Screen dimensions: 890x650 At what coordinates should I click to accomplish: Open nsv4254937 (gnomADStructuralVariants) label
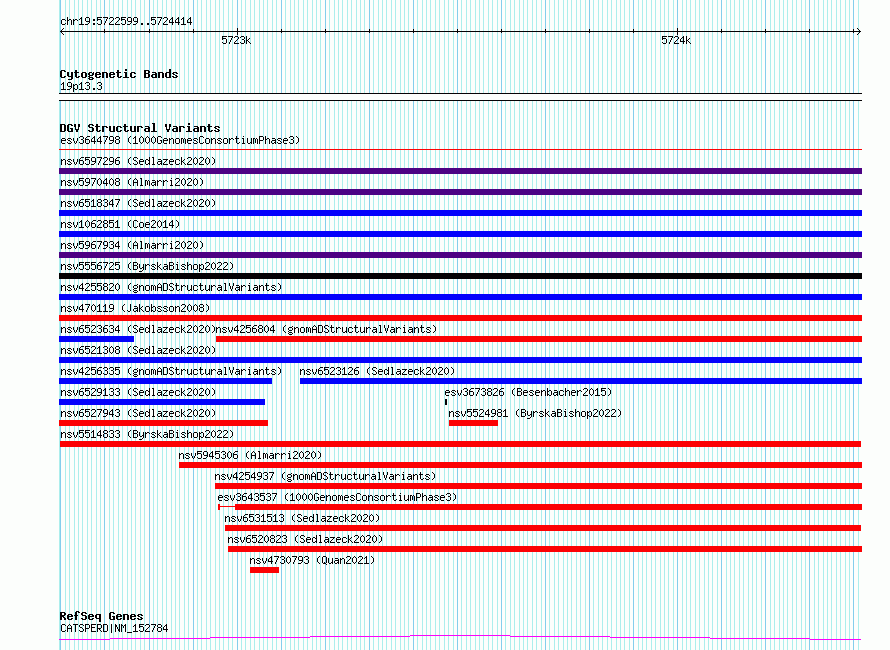[x=326, y=476]
